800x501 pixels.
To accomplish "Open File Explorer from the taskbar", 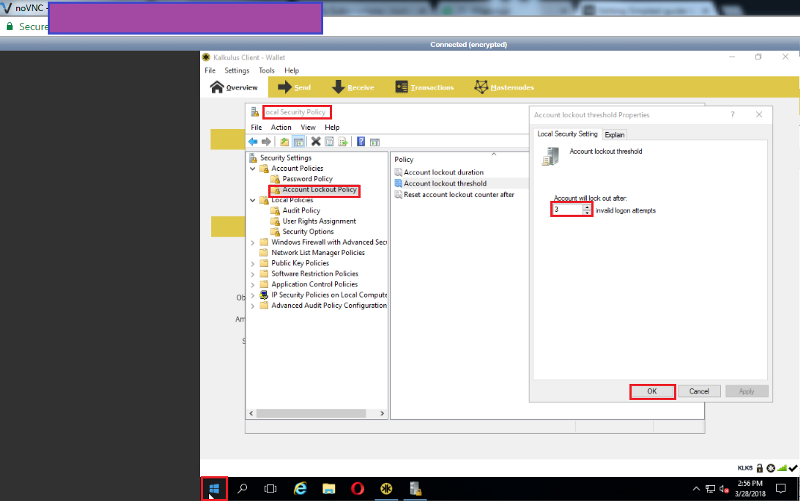I will tap(329, 489).
